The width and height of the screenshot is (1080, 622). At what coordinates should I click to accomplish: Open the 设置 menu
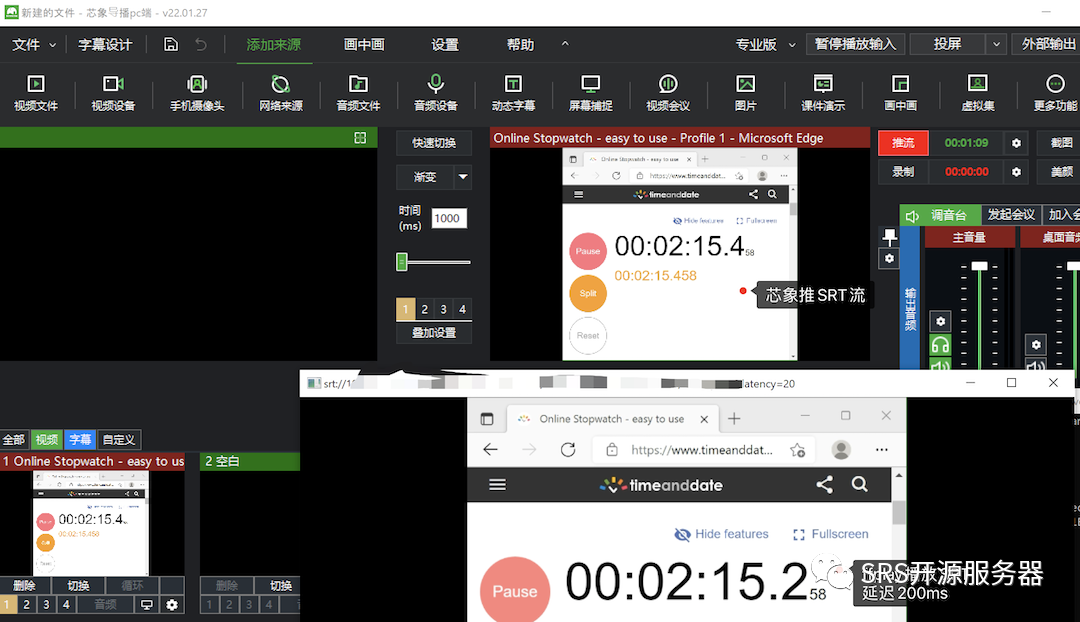click(445, 45)
